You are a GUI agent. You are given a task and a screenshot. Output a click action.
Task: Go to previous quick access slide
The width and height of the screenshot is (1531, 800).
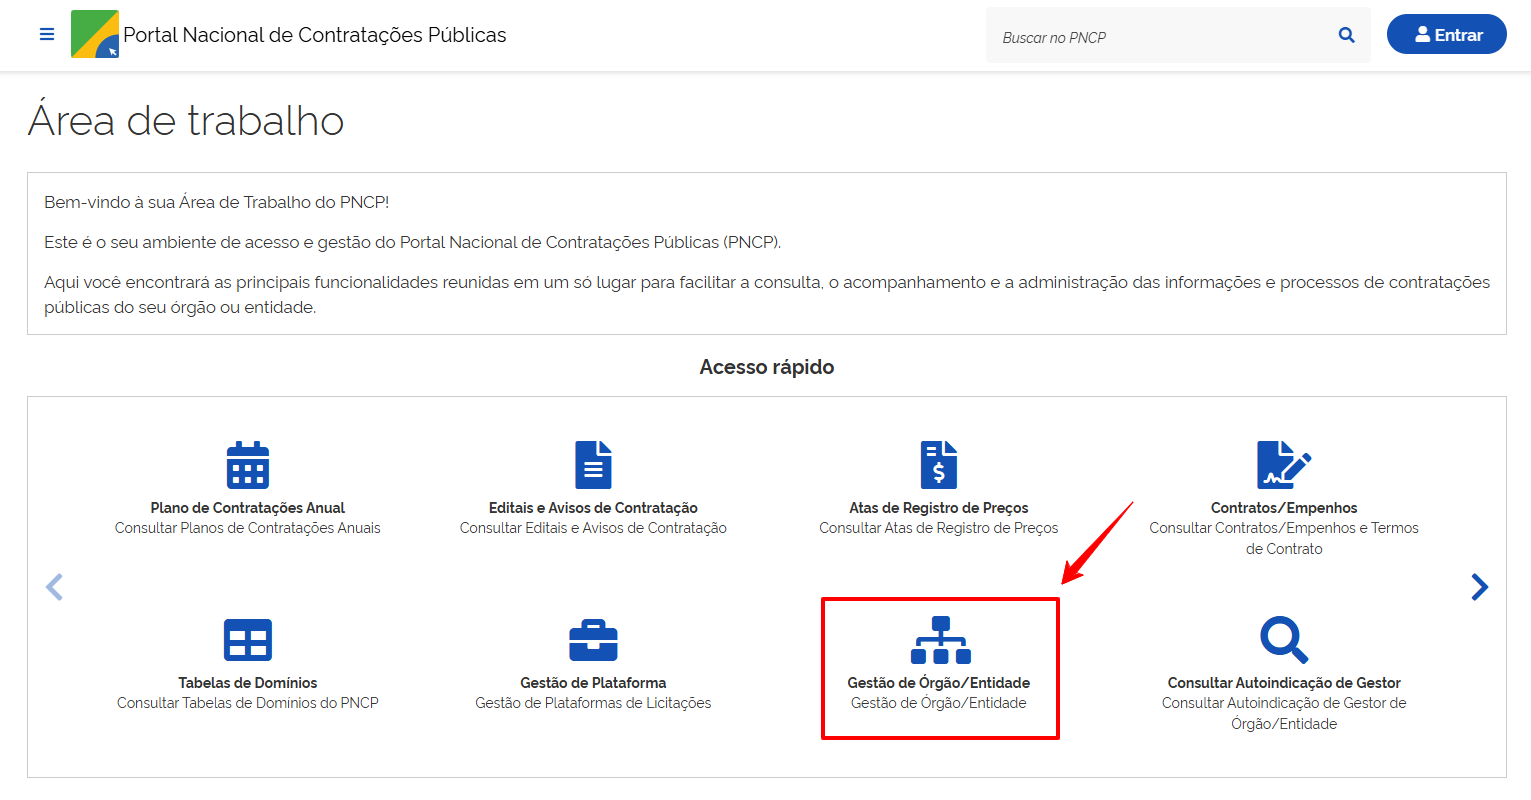(55, 587)
